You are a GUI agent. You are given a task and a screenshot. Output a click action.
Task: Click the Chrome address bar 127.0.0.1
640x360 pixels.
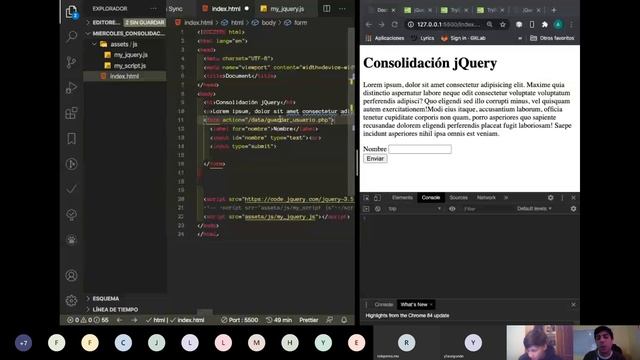click(x=448, y=24)
